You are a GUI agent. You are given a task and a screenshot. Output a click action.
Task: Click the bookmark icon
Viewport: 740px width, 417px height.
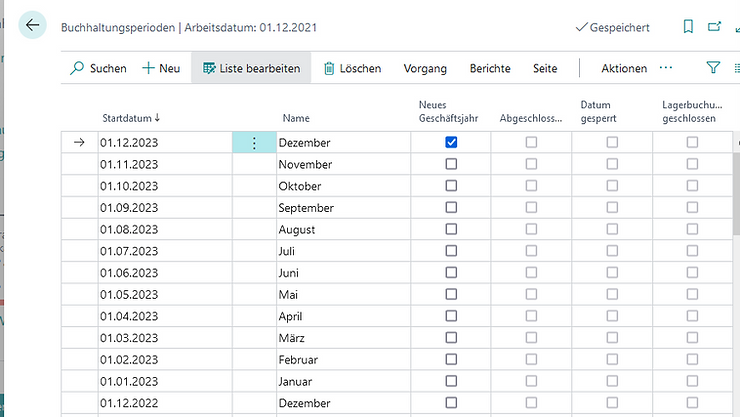[688, 27]
